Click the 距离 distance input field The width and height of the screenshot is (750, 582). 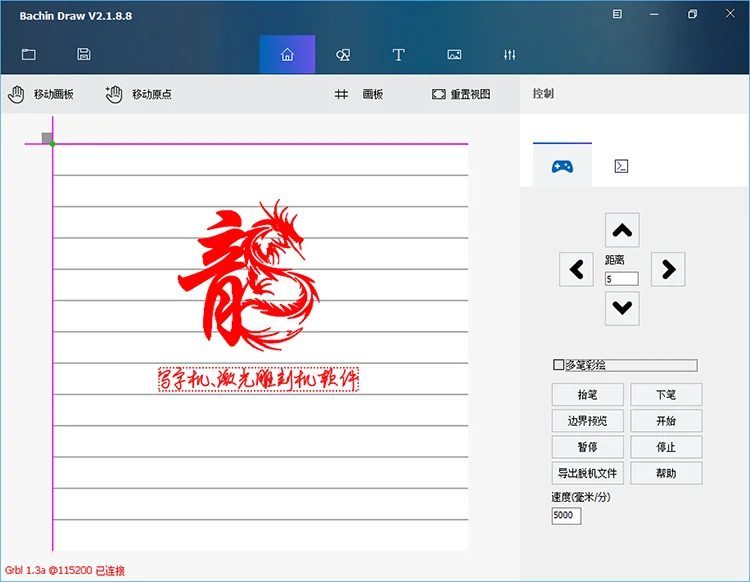pyautogui.click(x=621, y=279)
